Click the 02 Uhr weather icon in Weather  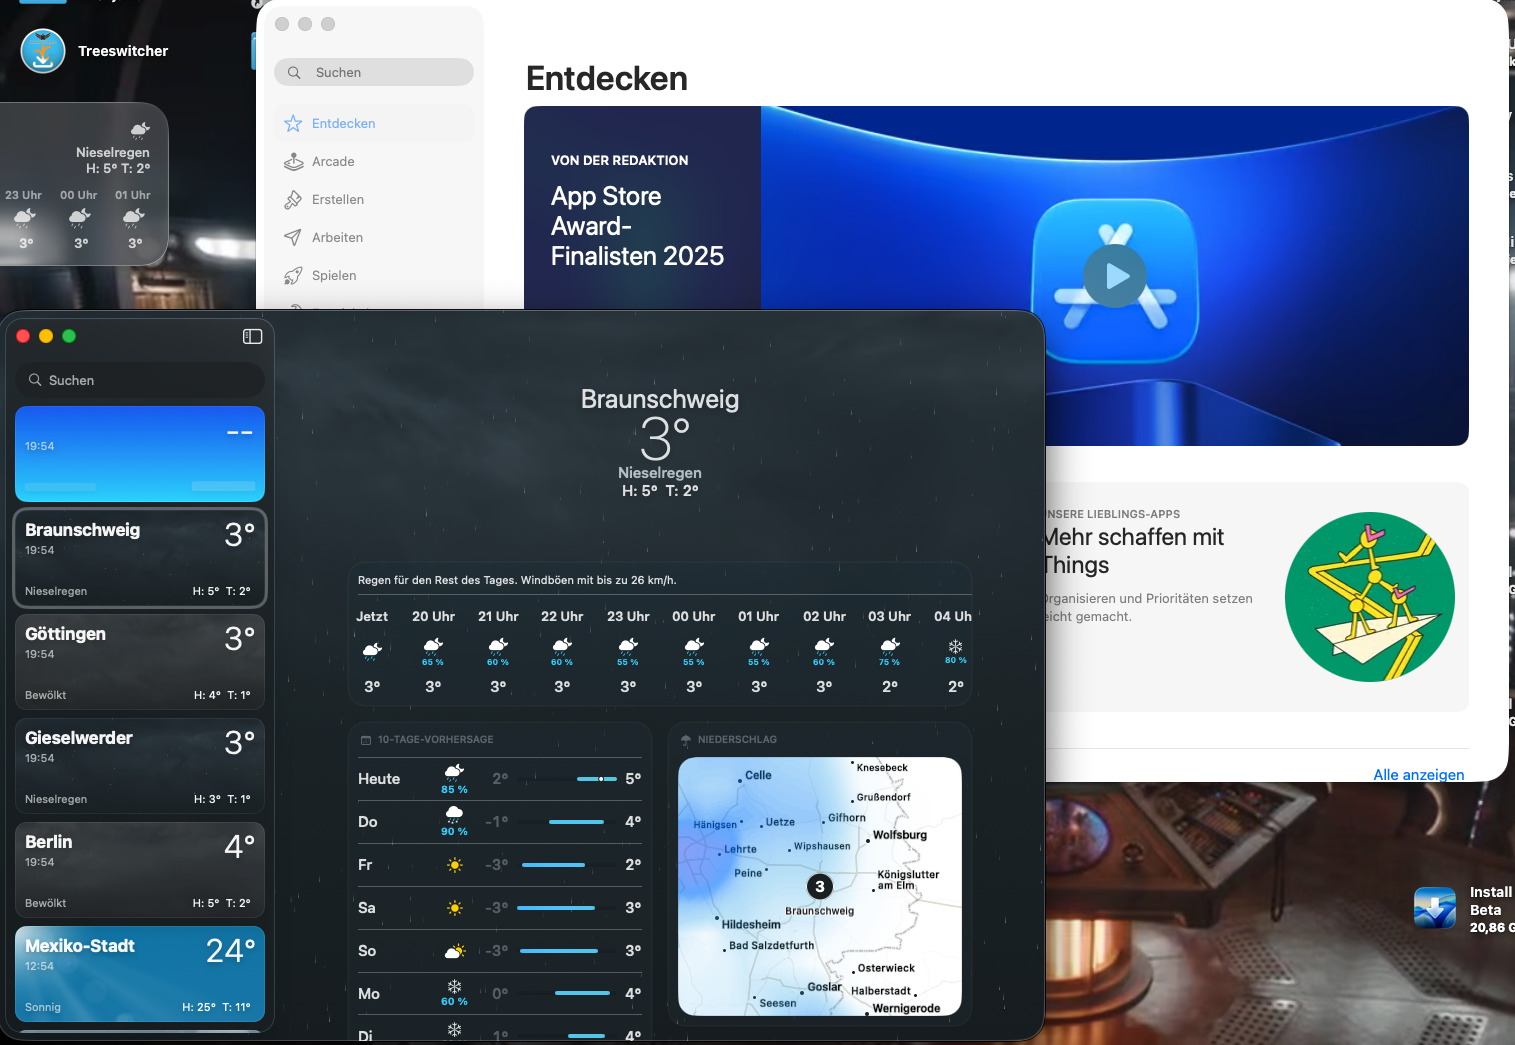pos(824,645)
